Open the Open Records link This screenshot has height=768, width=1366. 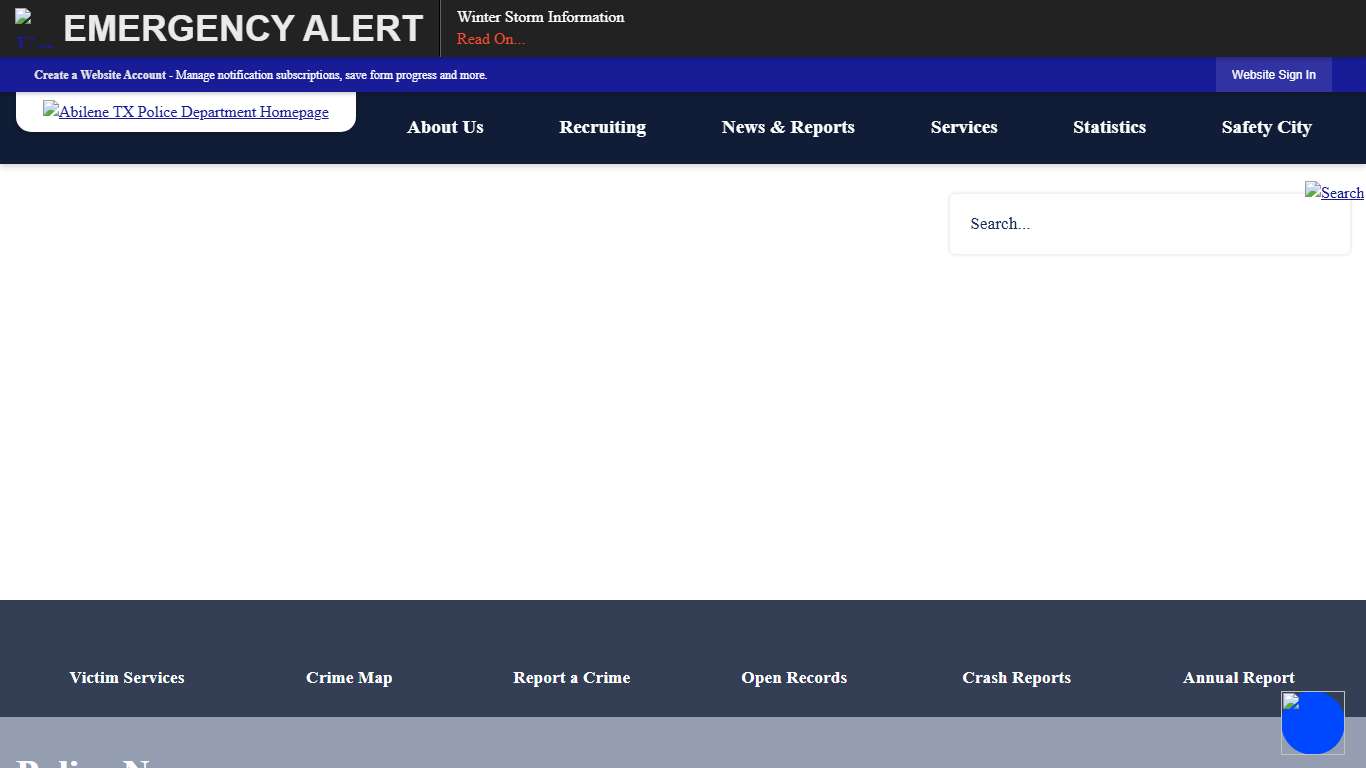[794, 678]
